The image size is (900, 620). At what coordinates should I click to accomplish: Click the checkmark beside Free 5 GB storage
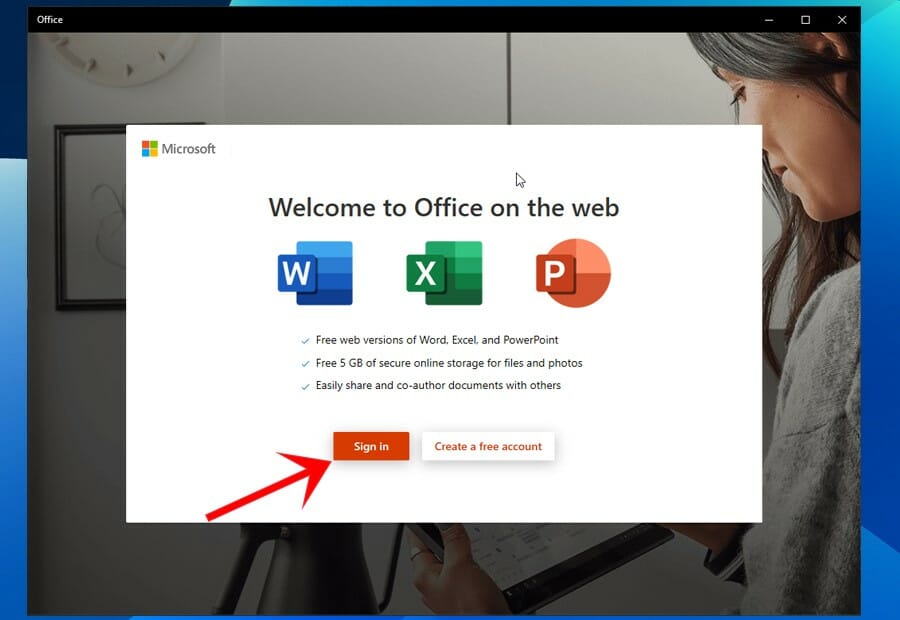(305, 364)
